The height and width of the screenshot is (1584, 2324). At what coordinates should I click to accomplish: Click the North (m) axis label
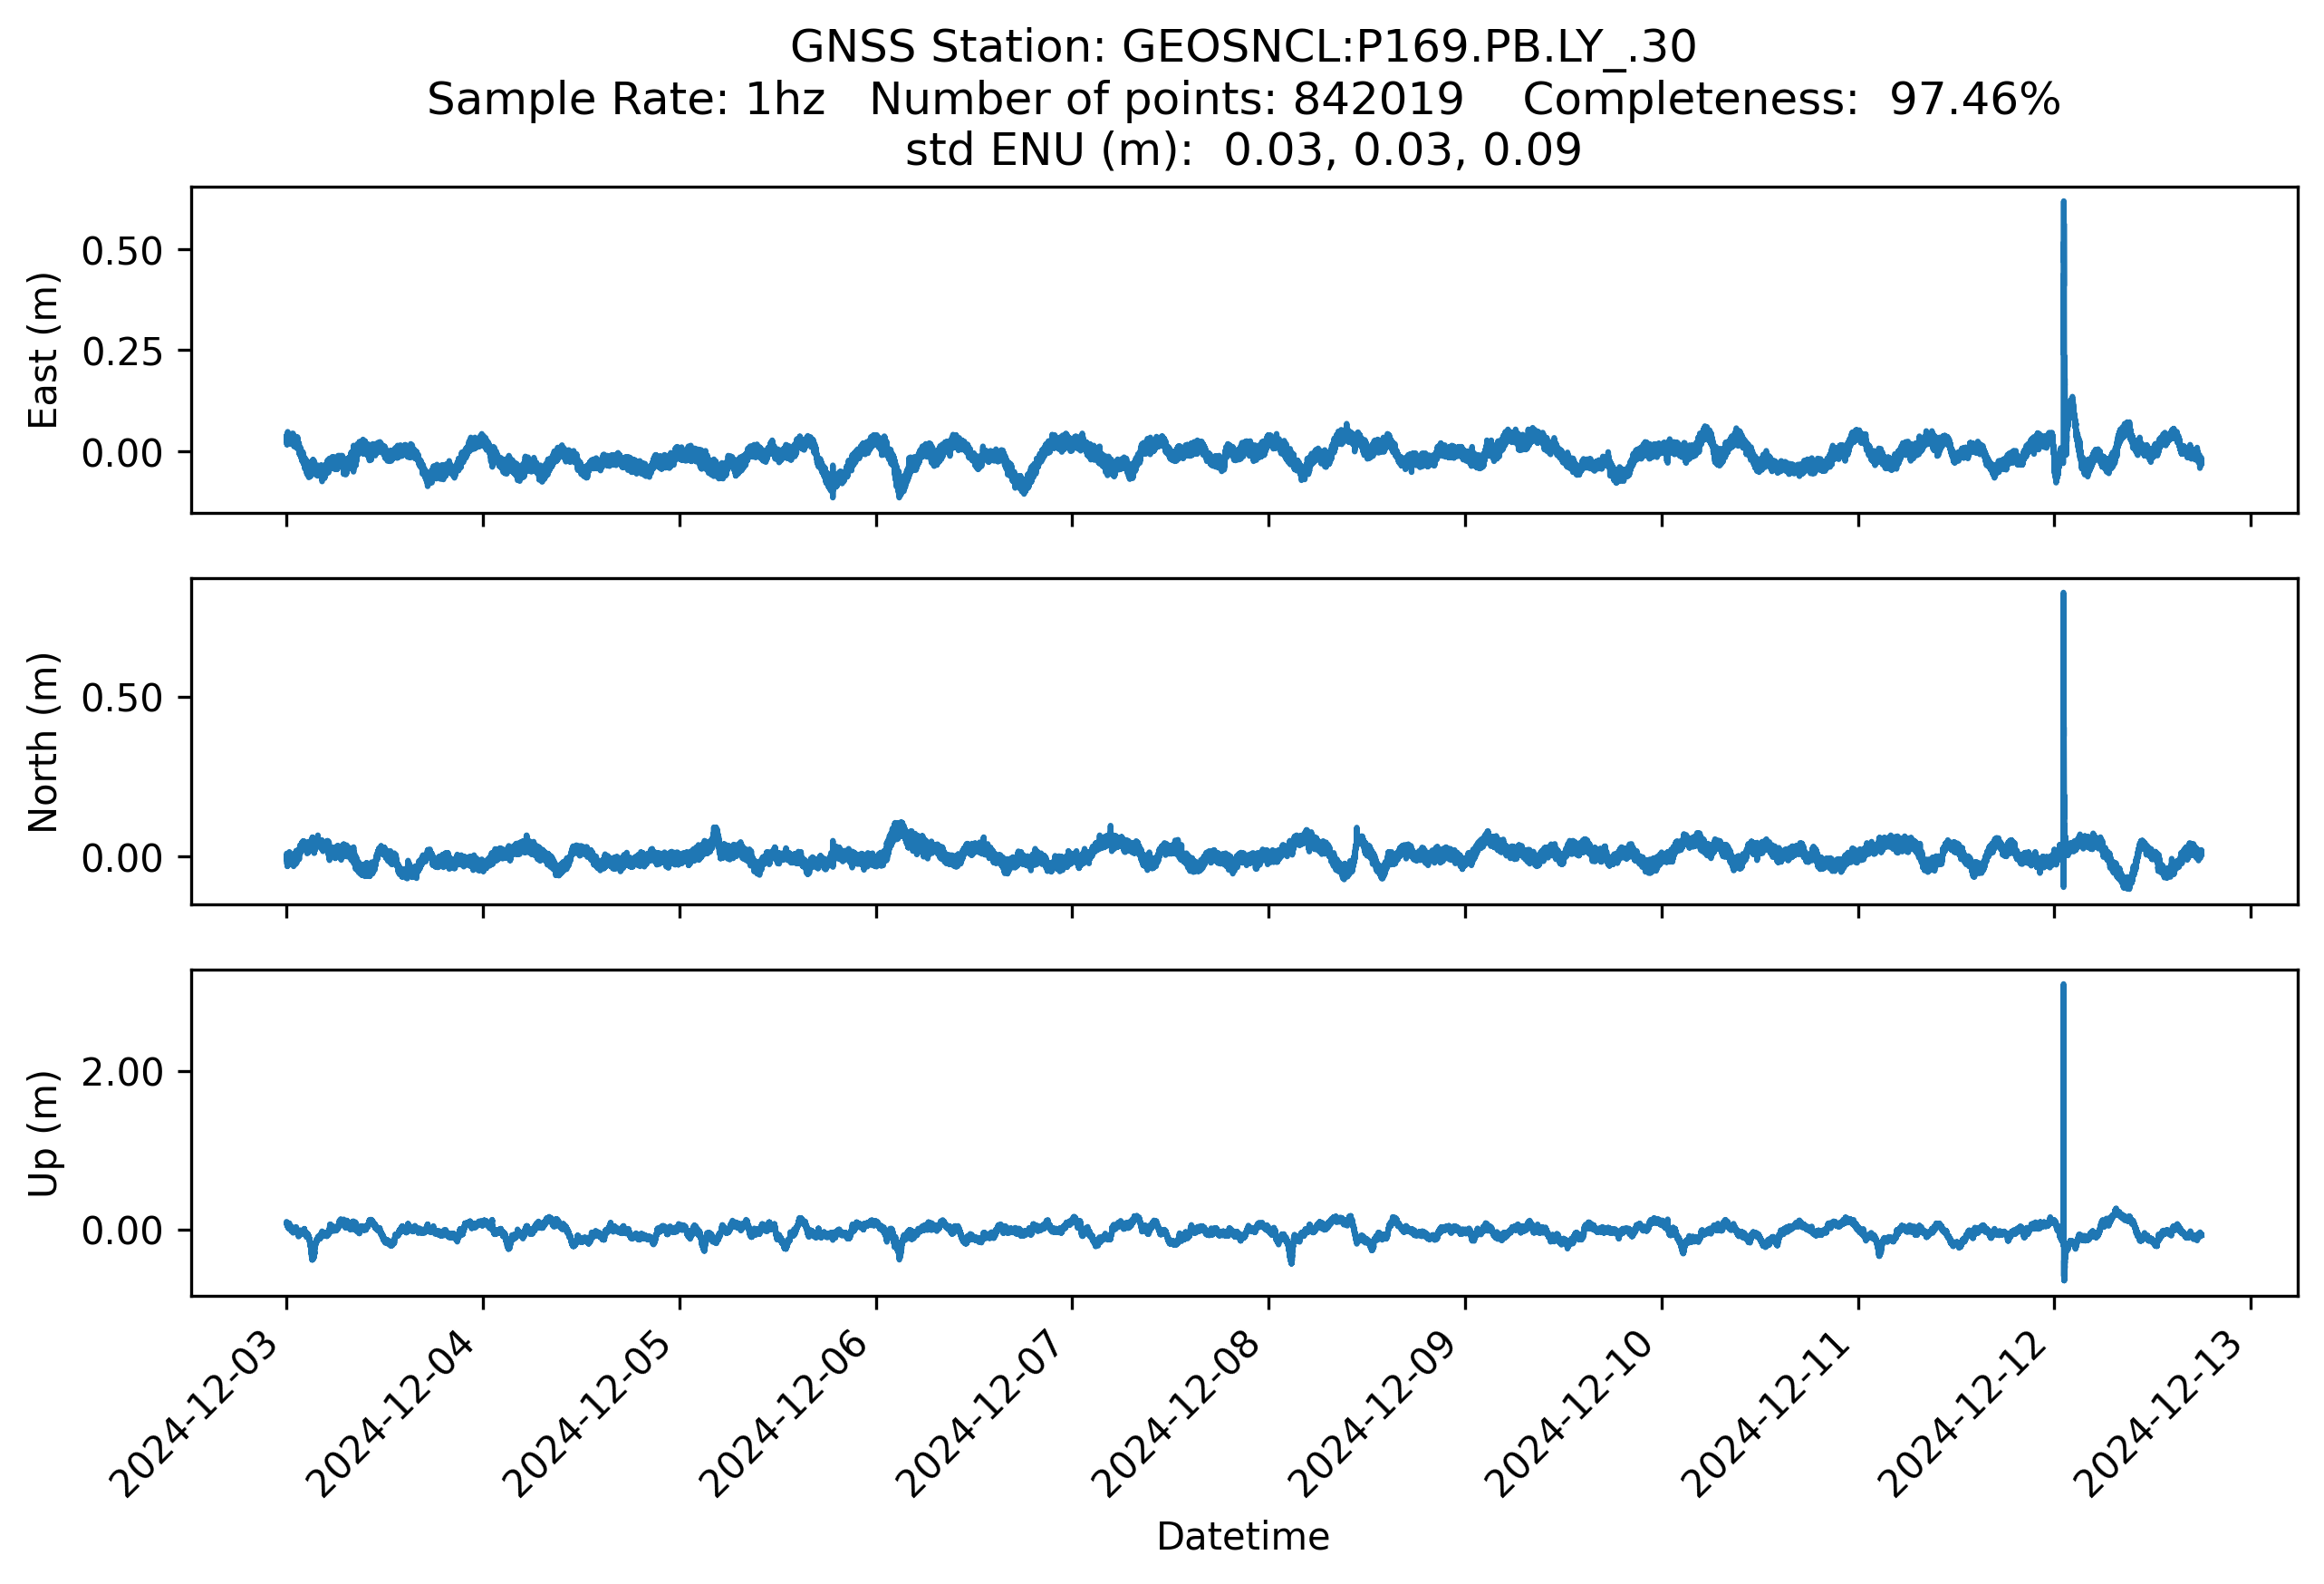click(43, 742)
